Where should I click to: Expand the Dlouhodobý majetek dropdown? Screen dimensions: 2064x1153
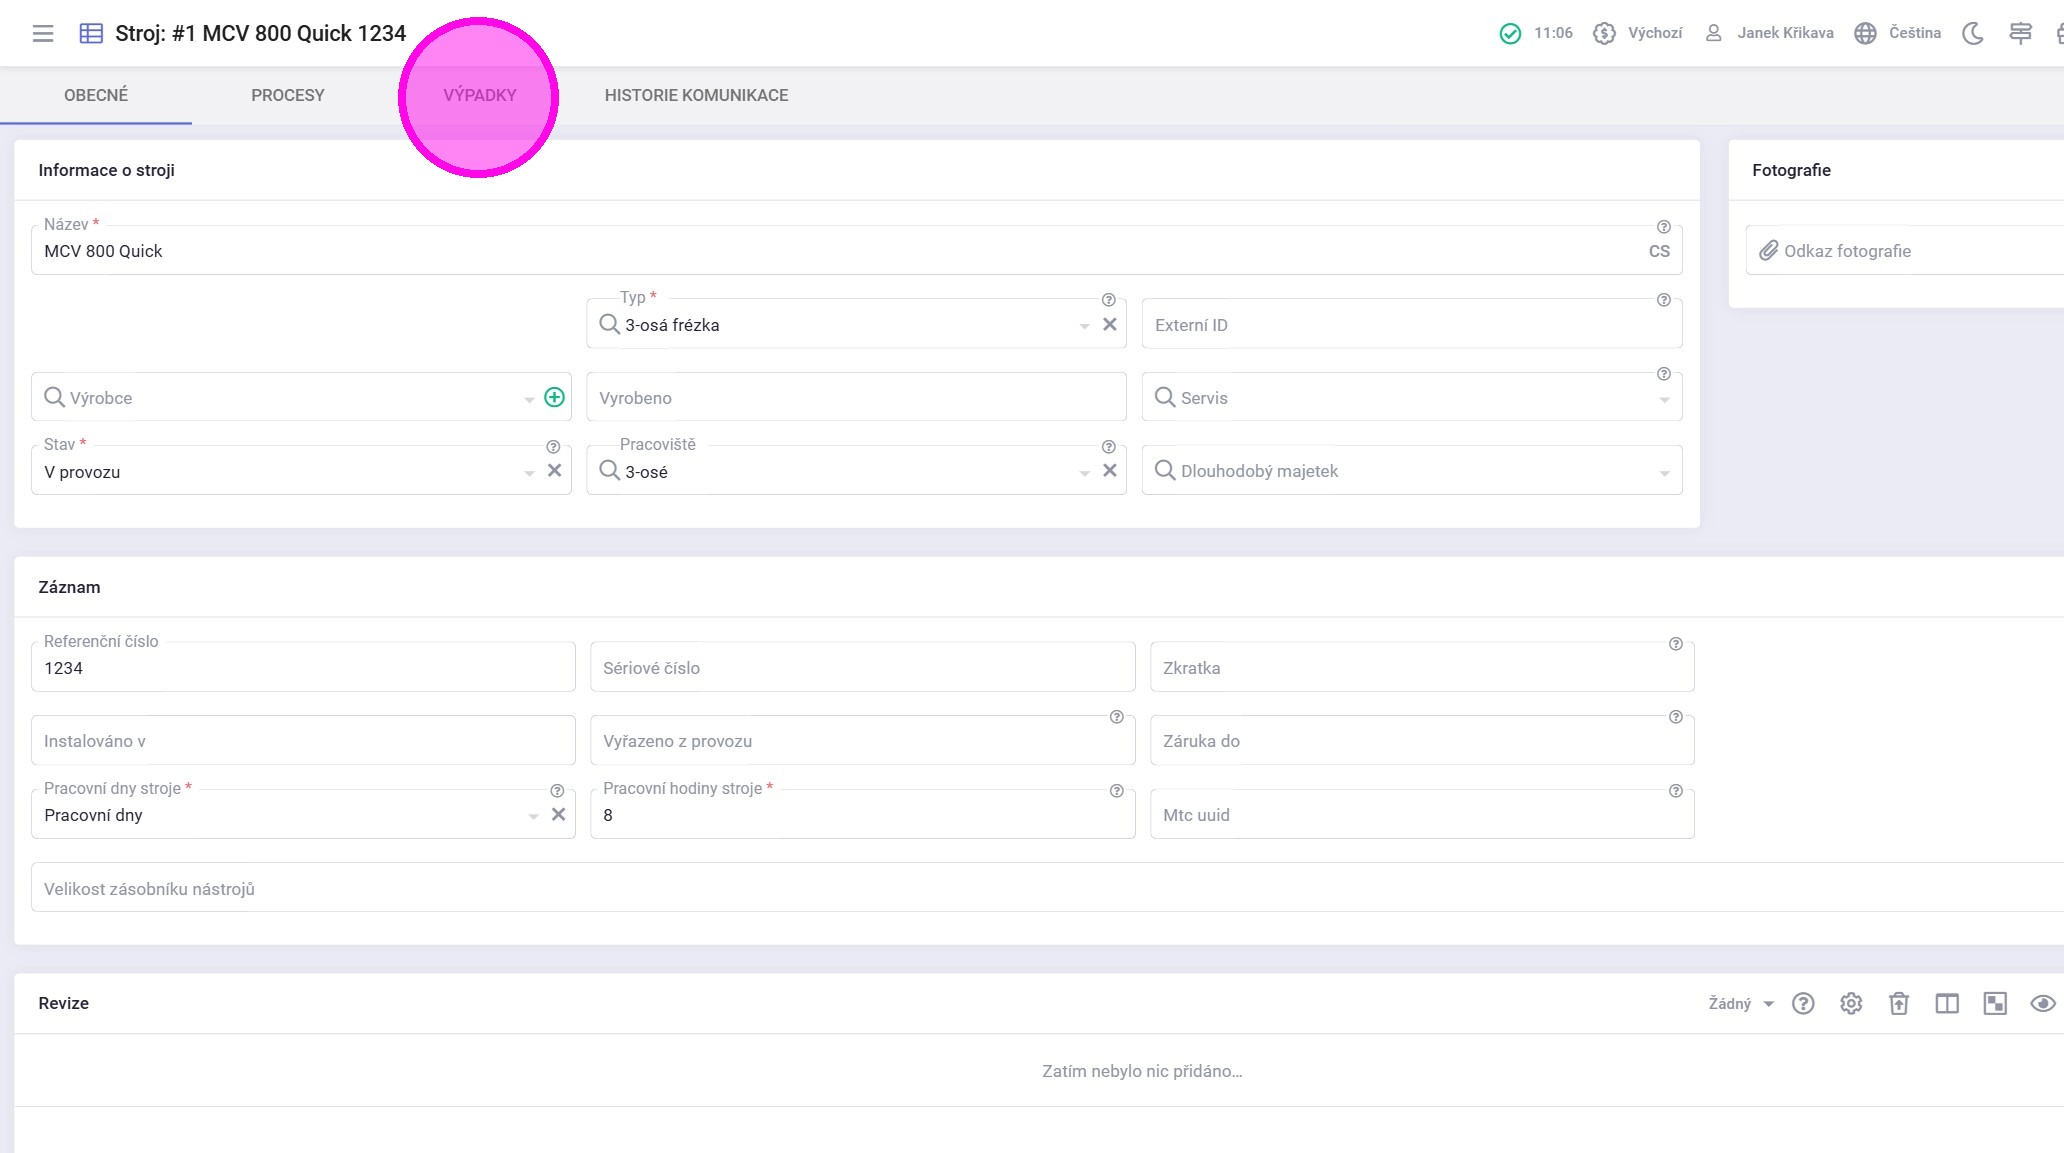[1664, 472]
